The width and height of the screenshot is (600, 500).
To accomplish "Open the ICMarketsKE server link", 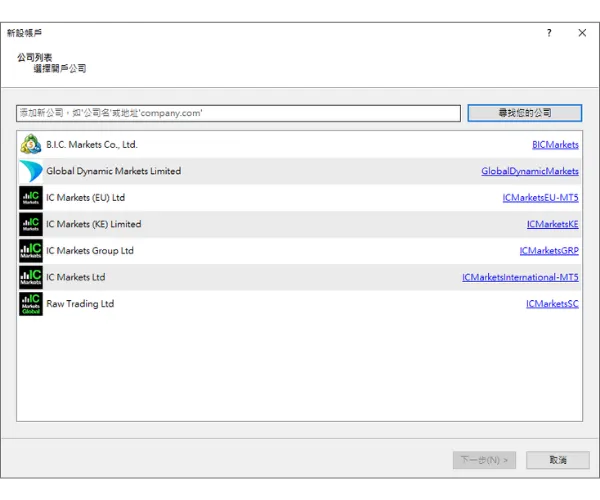I will pyautogui.click(x=552, y=224).
